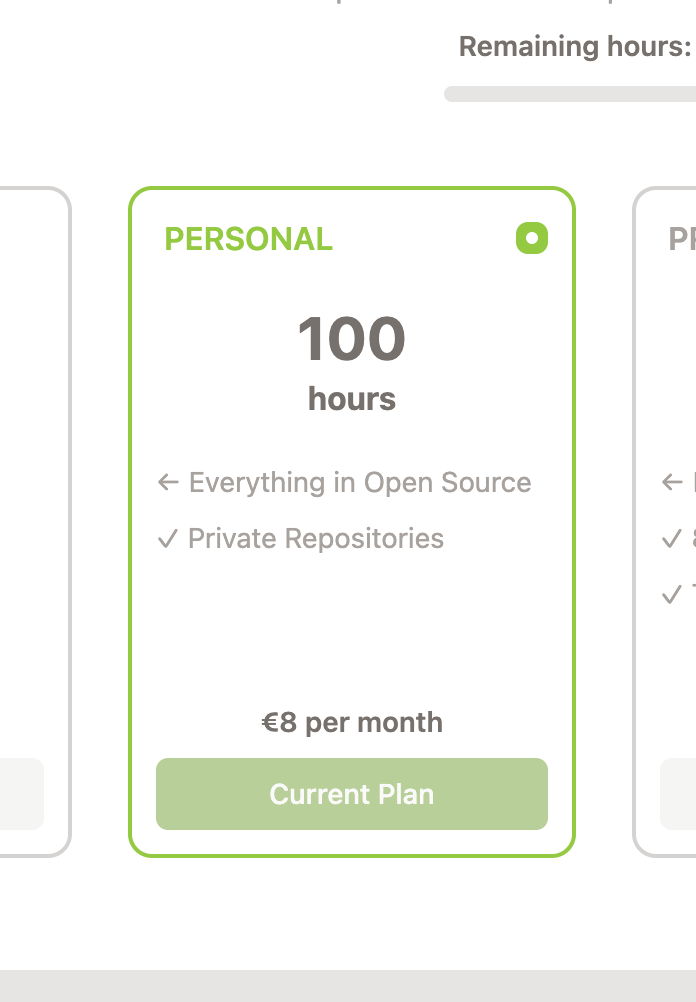This screenshot has width=696, height=1002.
Task: Click second checkmark icon in right plan card
Action: (673, 595)
